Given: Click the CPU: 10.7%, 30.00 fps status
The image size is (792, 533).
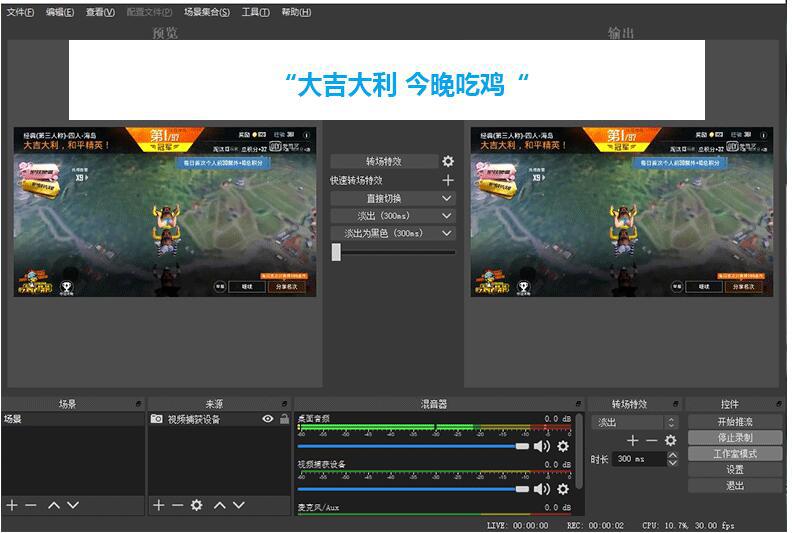Looking at the screenshot, I should [x=688, y=525].
